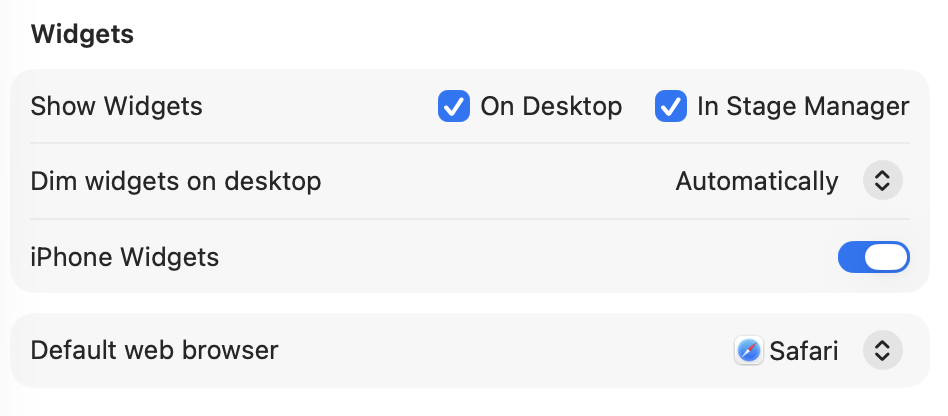Open the Dim widgets on desktop popup arrows
The image size is (948, 416).
(x=882, y=181)
